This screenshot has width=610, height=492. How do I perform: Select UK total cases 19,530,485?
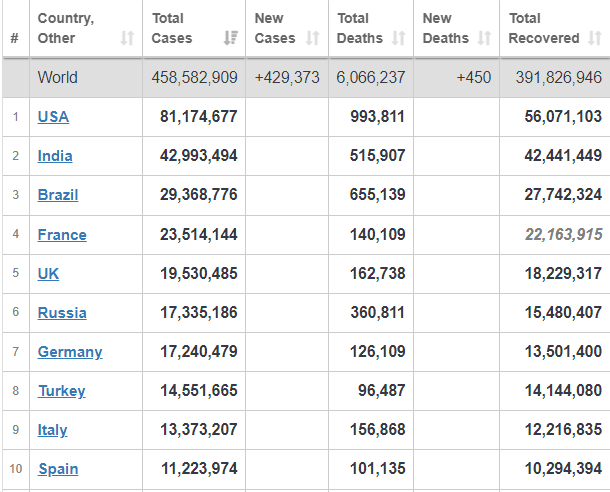click(x=199, y=273)
